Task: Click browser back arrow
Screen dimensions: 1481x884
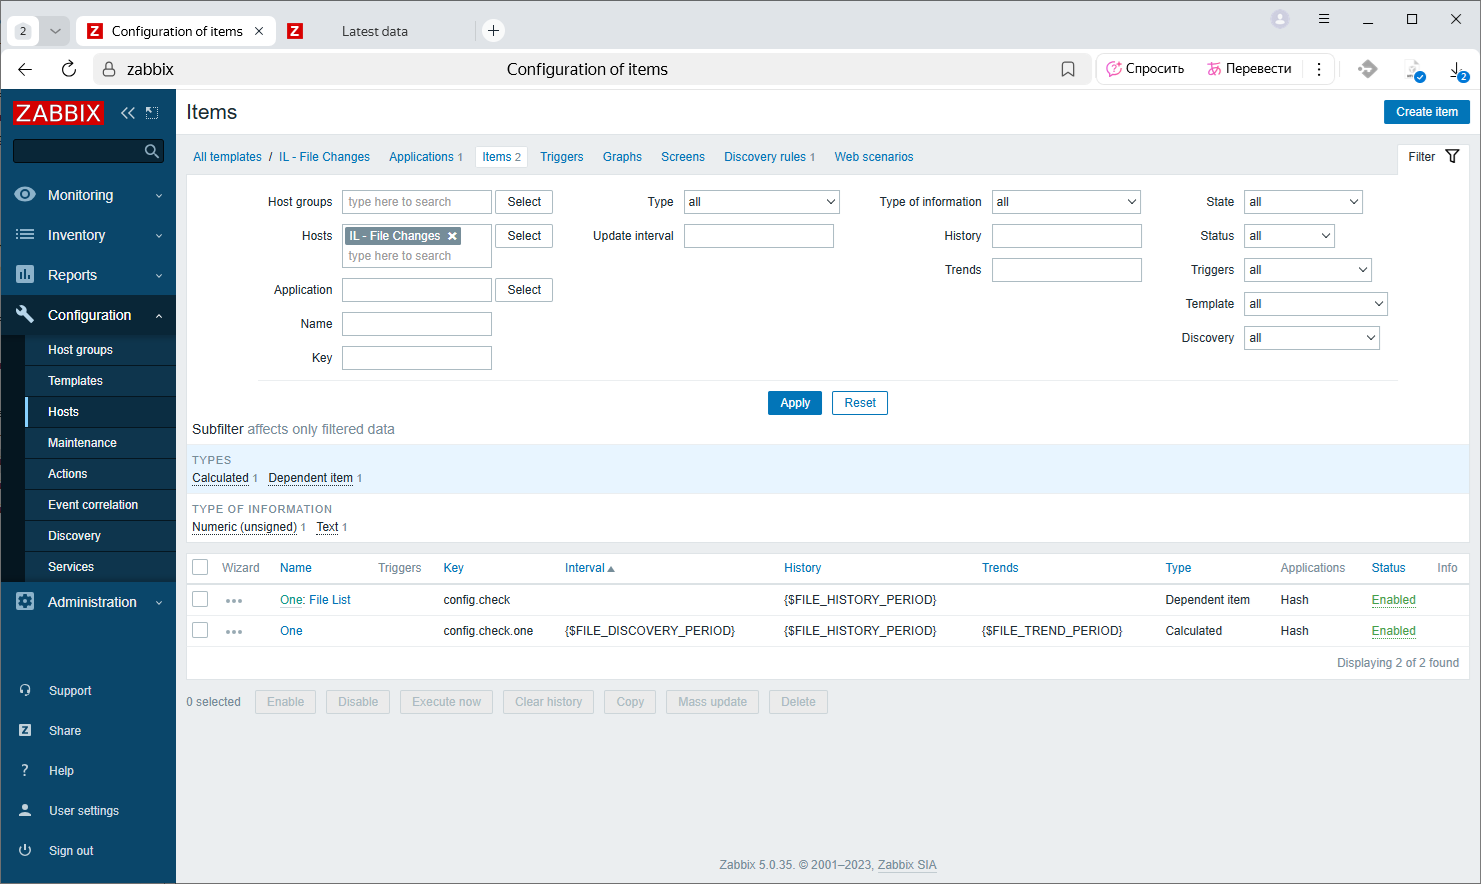Action: [x=25, y=69]
